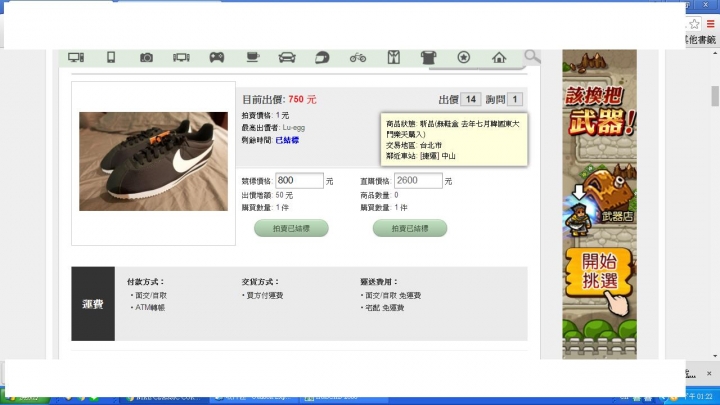
Task: Open the camera category icon
Action: (146, 57)
